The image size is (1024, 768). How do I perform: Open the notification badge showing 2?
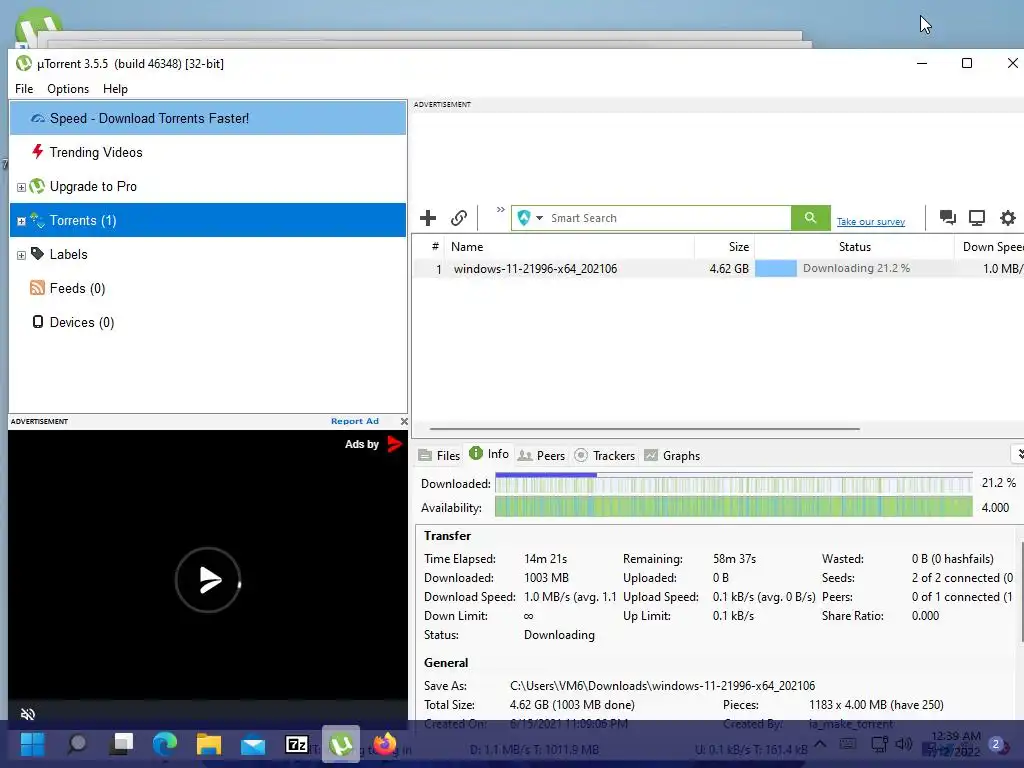click(996, 744)
